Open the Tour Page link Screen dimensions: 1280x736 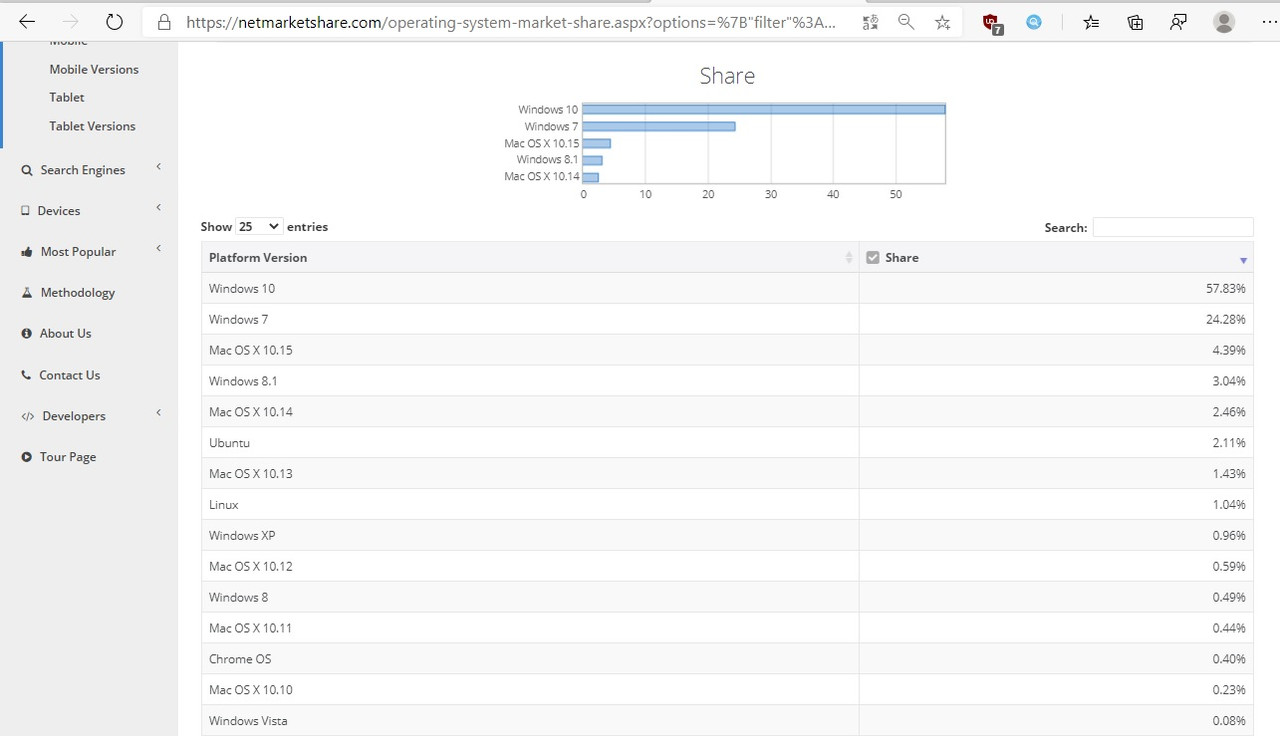coord(68,457)
